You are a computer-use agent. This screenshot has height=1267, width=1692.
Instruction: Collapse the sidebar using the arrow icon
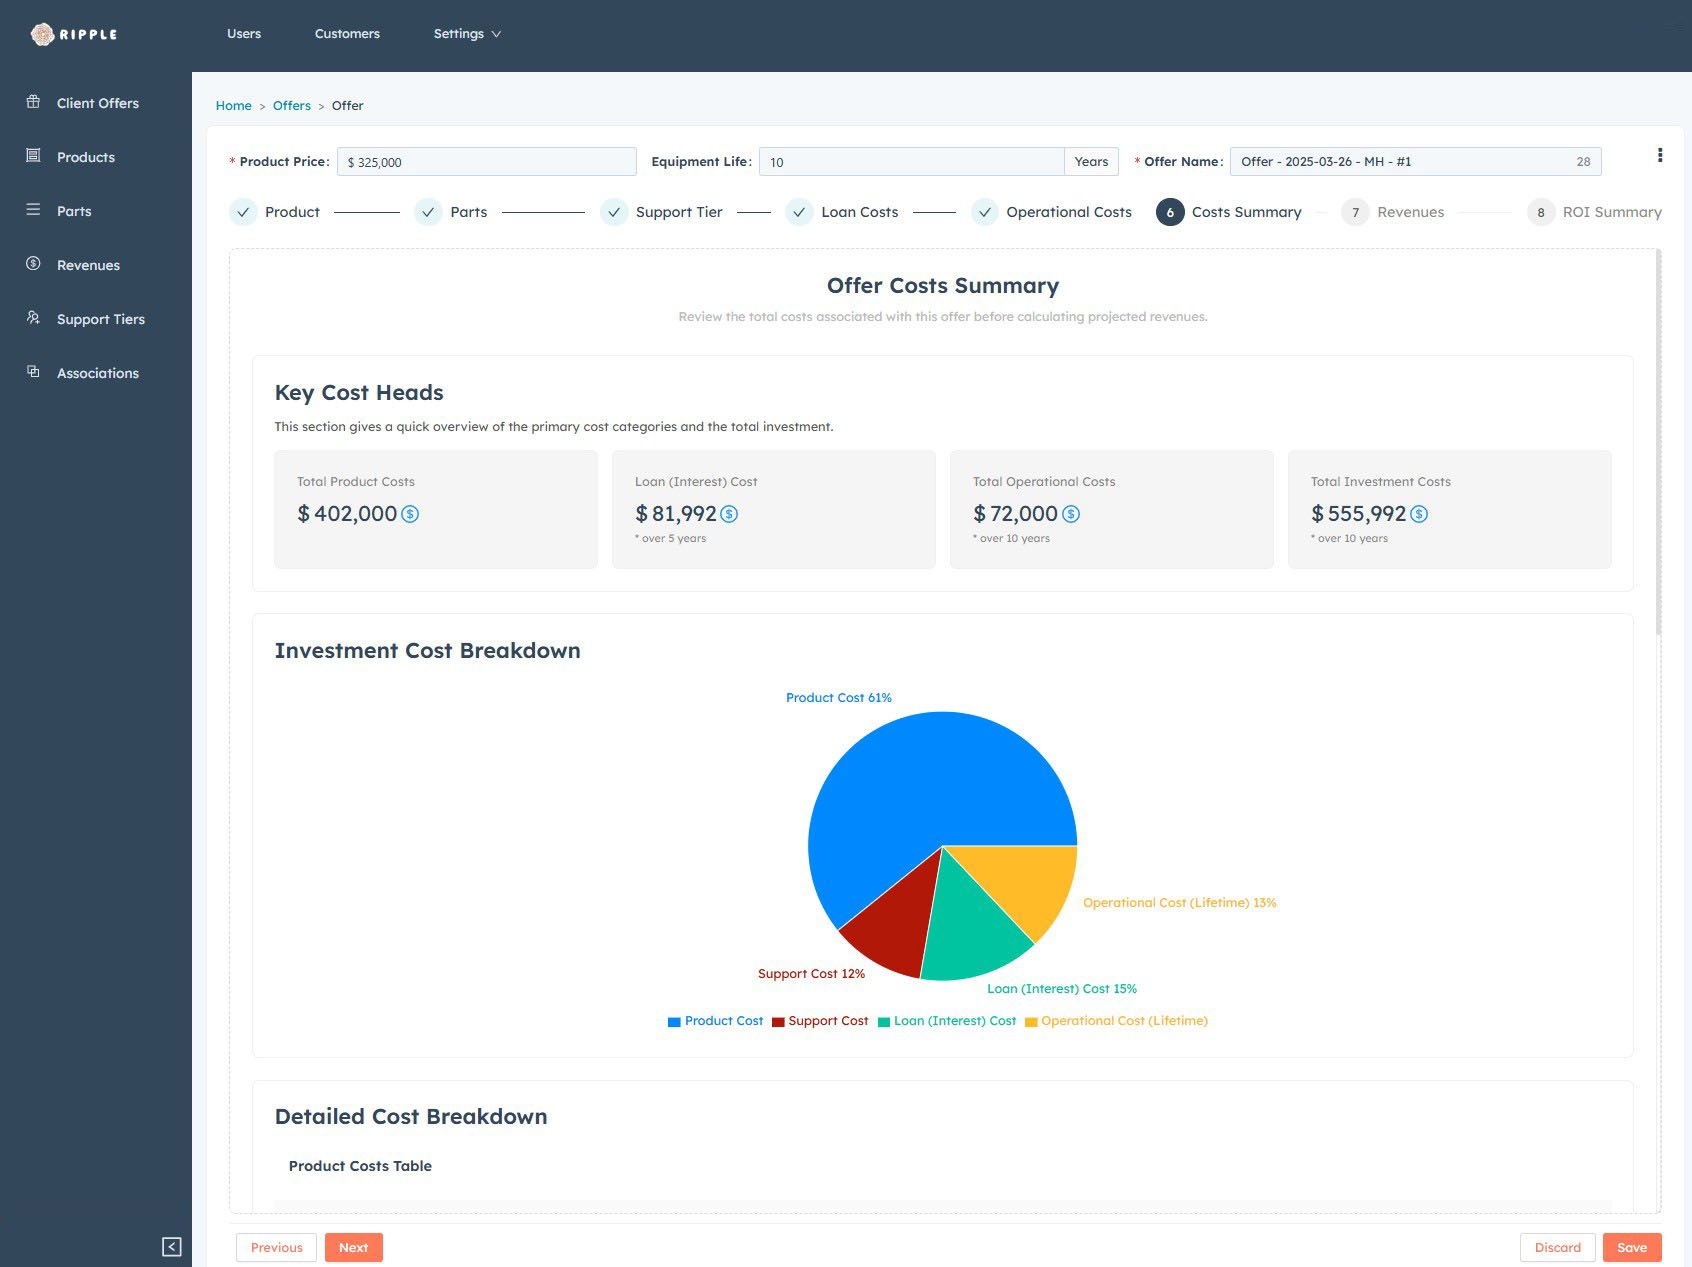tap(172, 1247)
